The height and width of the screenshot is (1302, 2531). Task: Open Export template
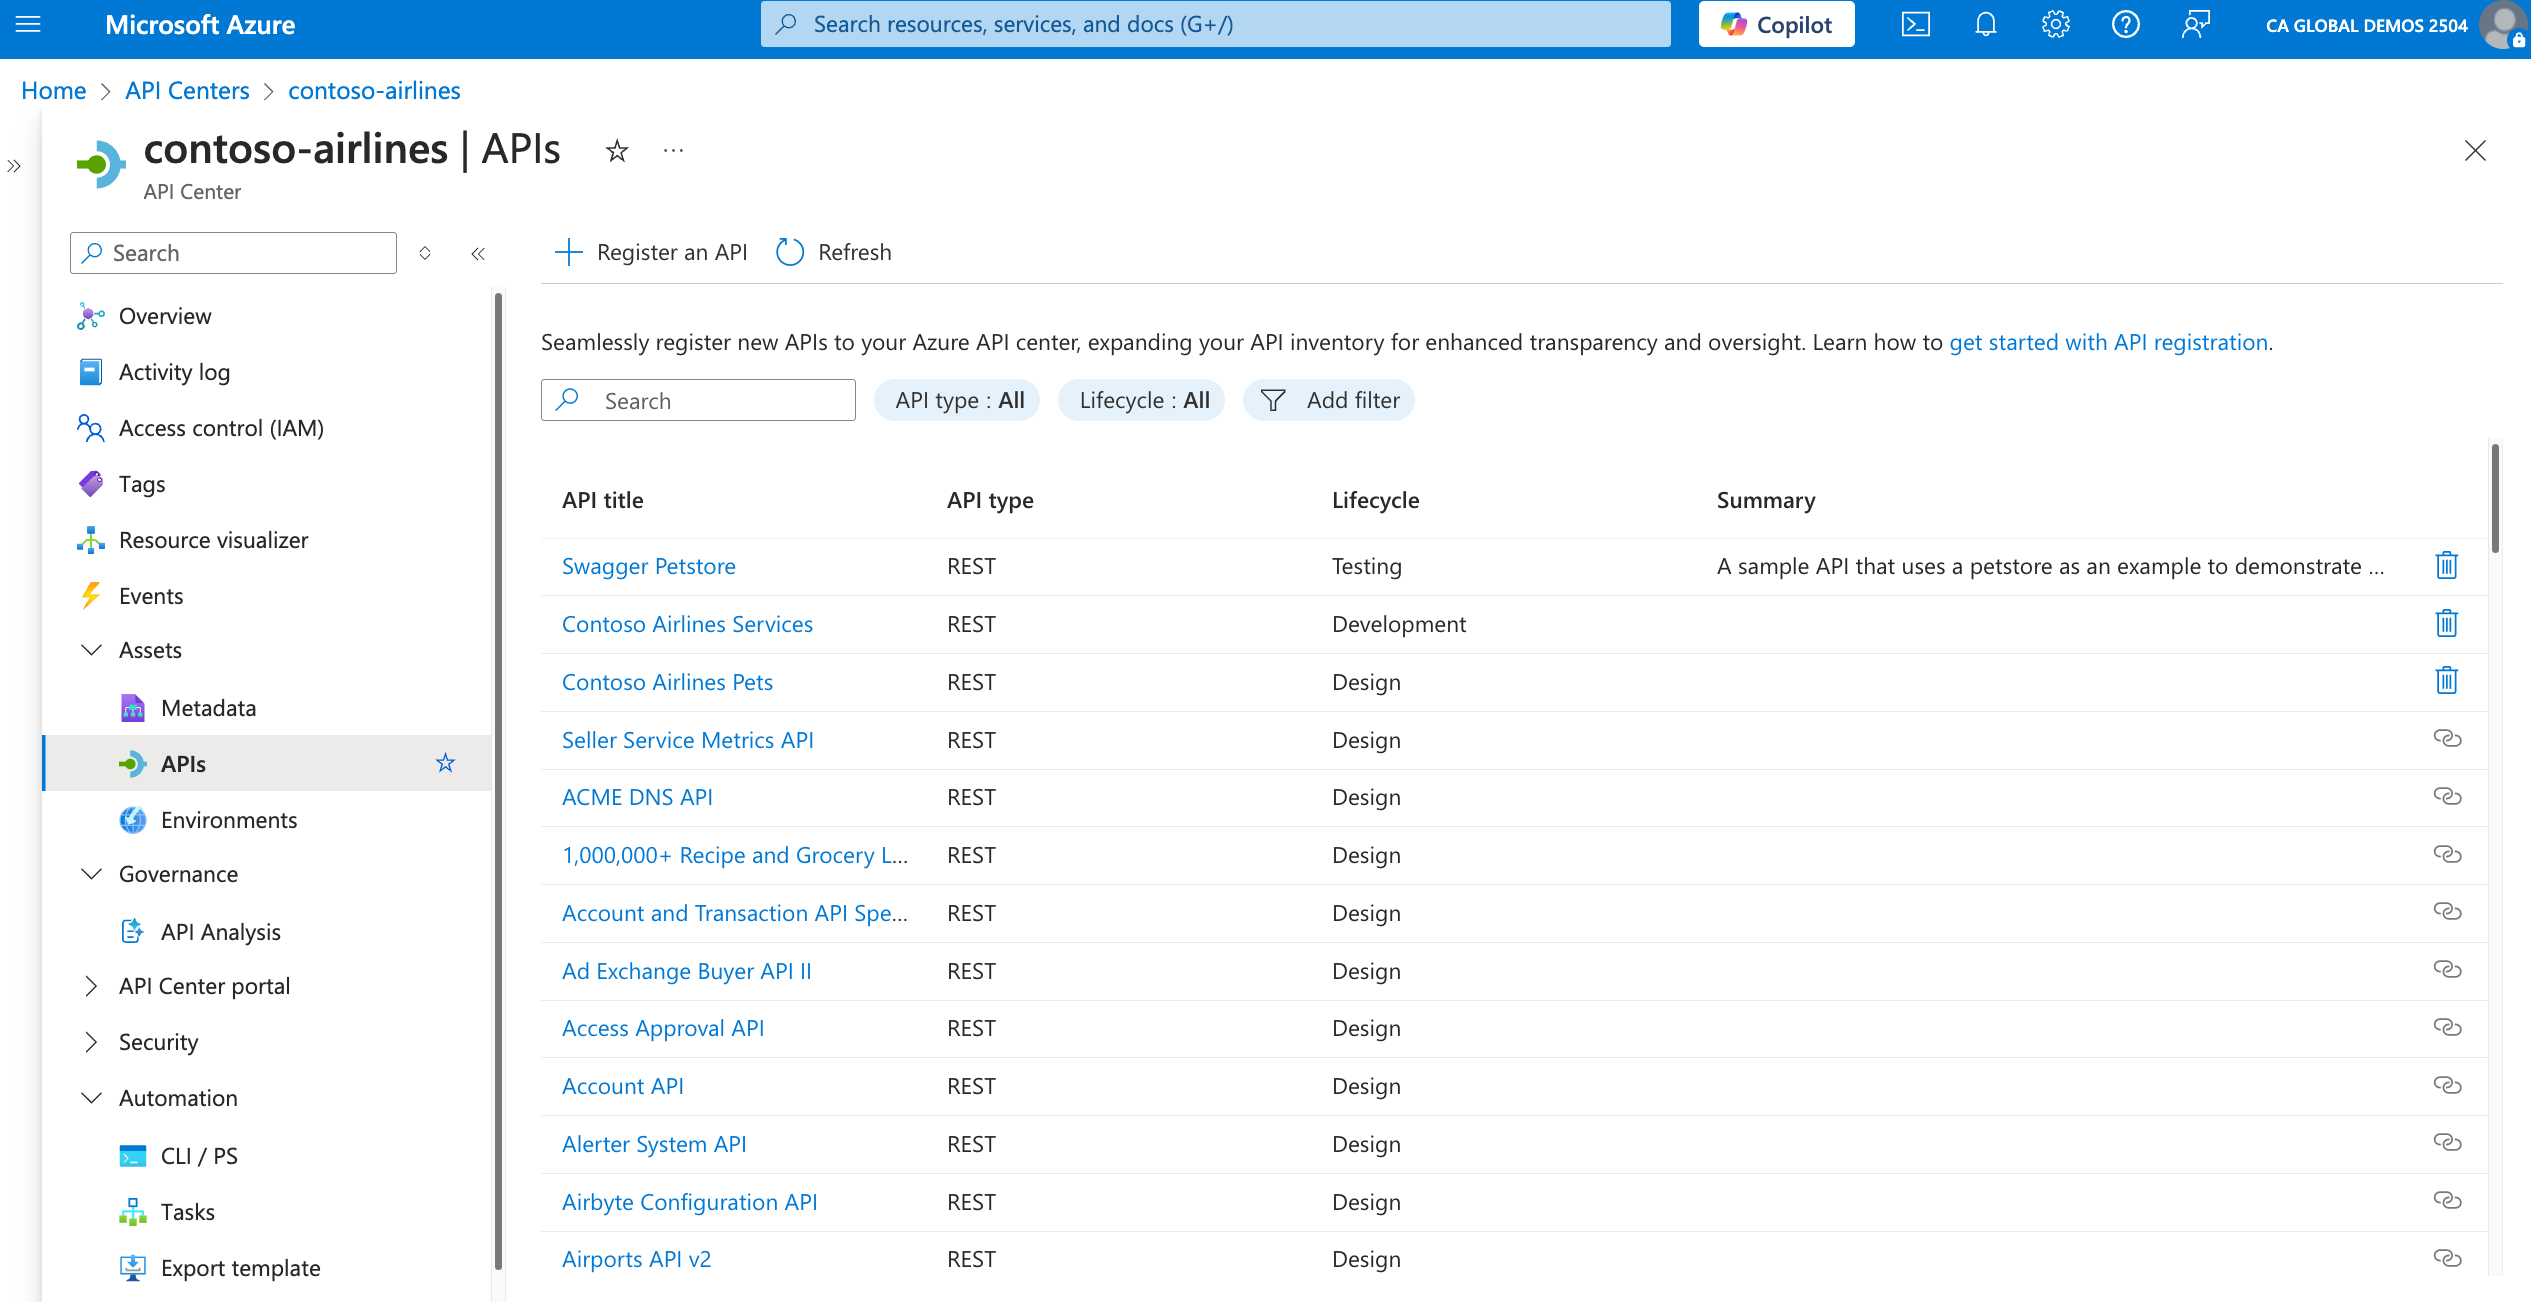(240, 1268)
